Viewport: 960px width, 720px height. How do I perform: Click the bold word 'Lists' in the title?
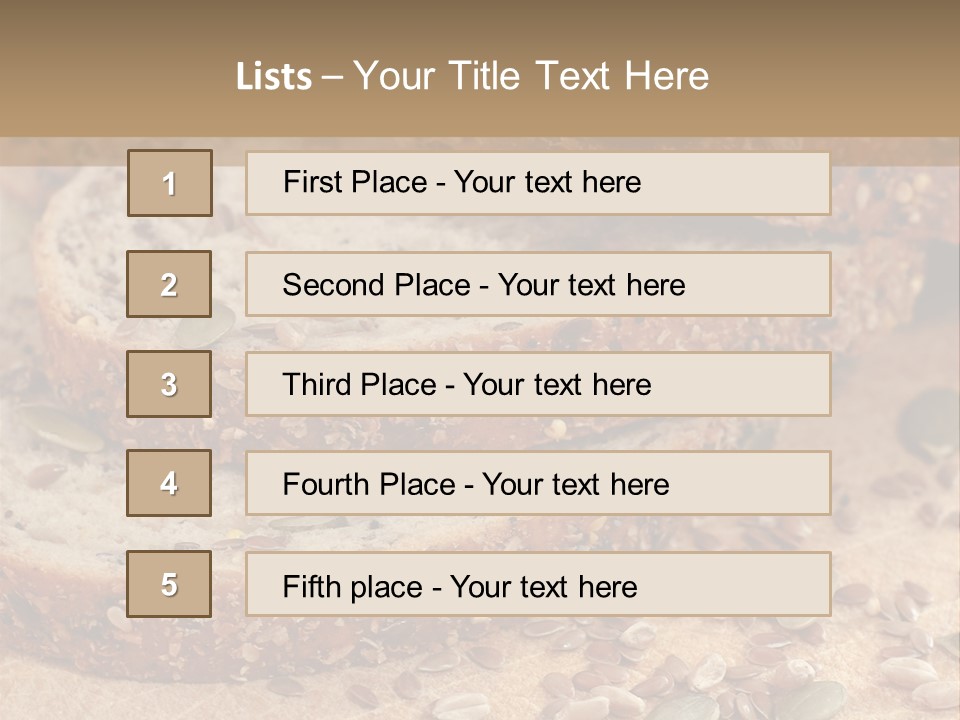pos(274,77)
